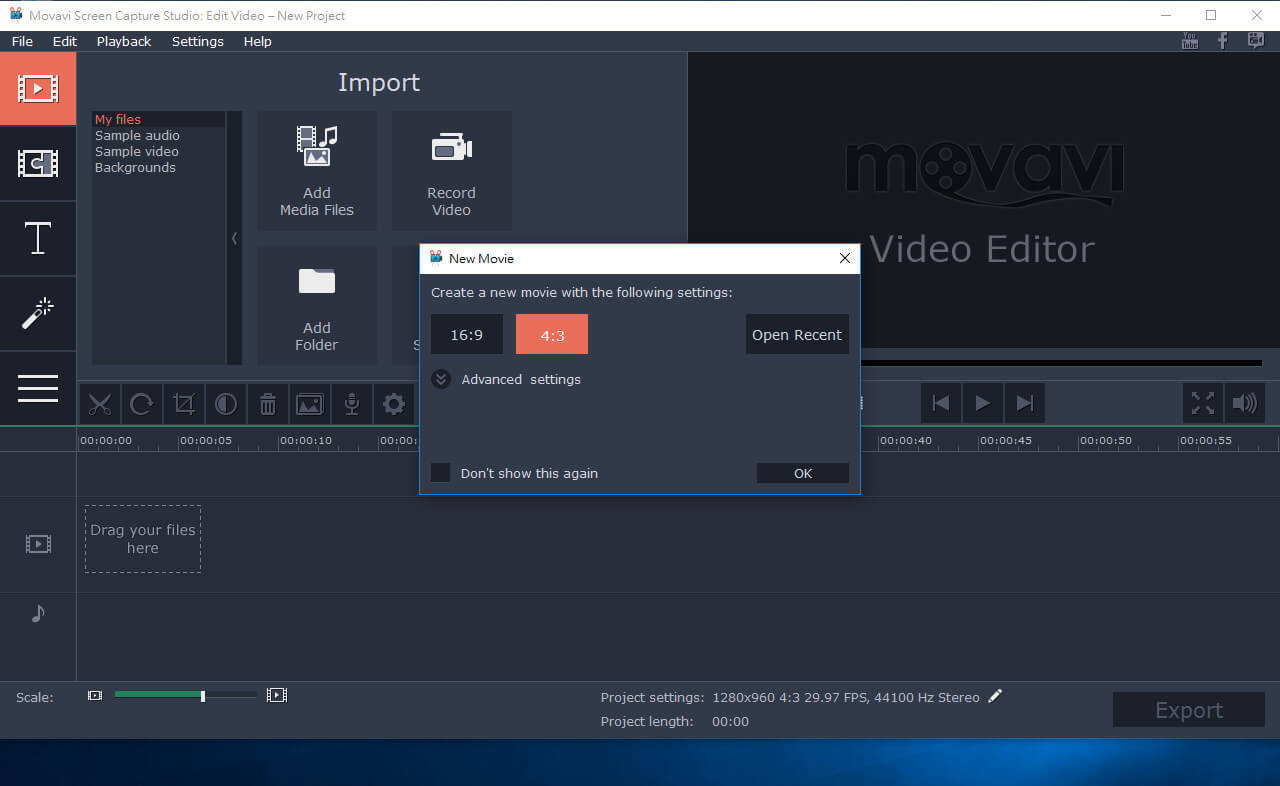Click the crop tool icon
1280x786 pixels.
click(x=184, y=404)
